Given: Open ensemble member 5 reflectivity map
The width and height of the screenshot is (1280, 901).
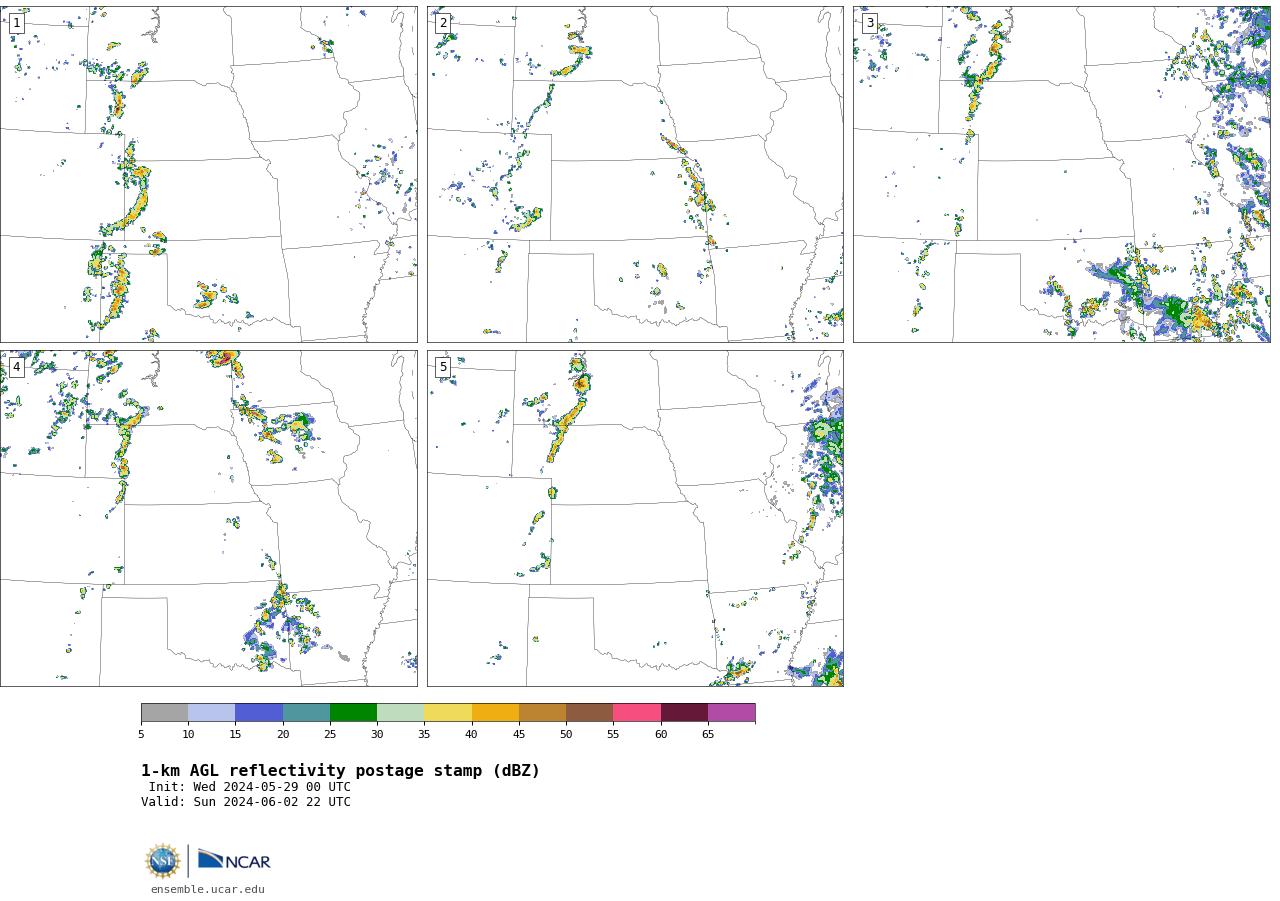Looking at the screenshot, I should tap(635, 518).
